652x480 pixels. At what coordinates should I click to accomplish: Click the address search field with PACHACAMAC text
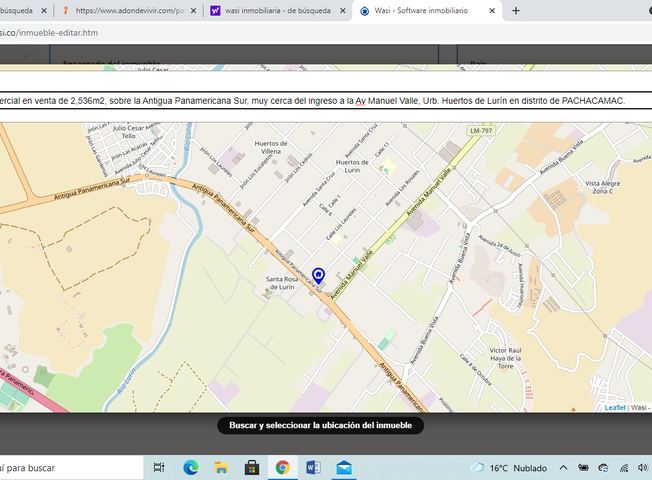[326, 101]
